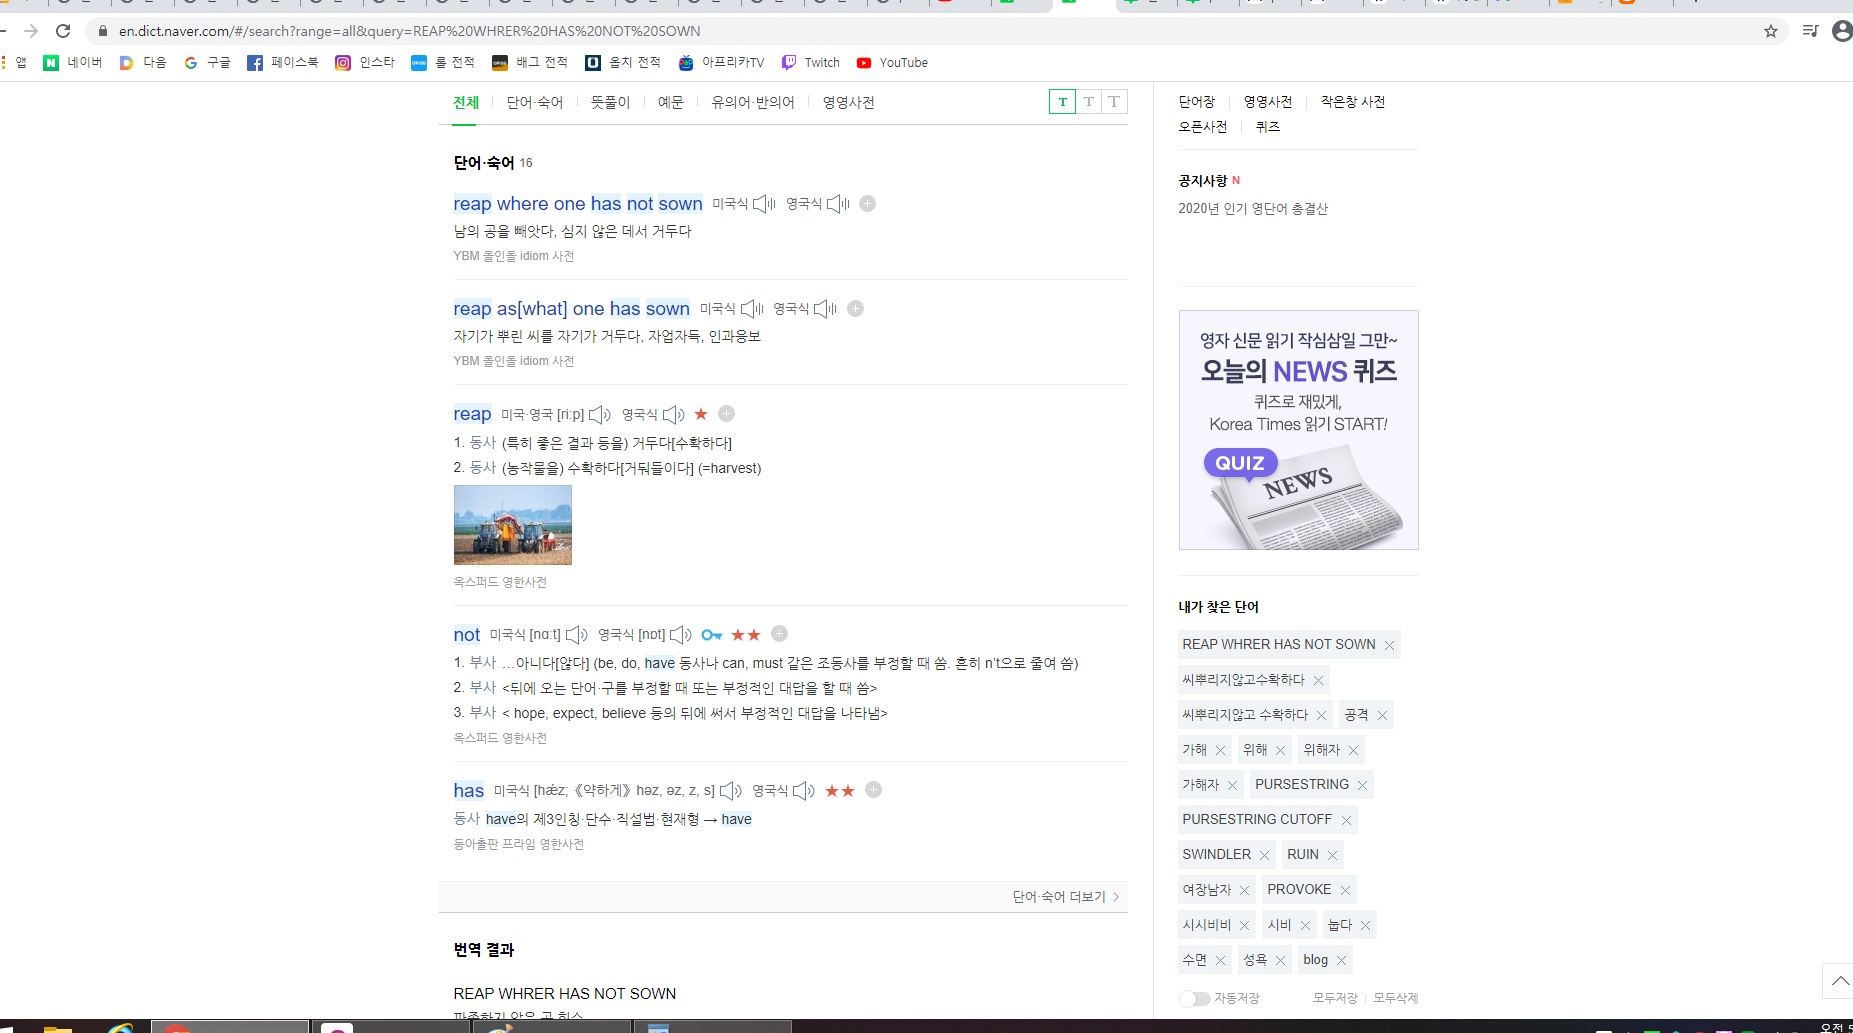This screenshot has width=1853, height=1033.
Task: Switch to the 전체 tab
Action: 466,102
